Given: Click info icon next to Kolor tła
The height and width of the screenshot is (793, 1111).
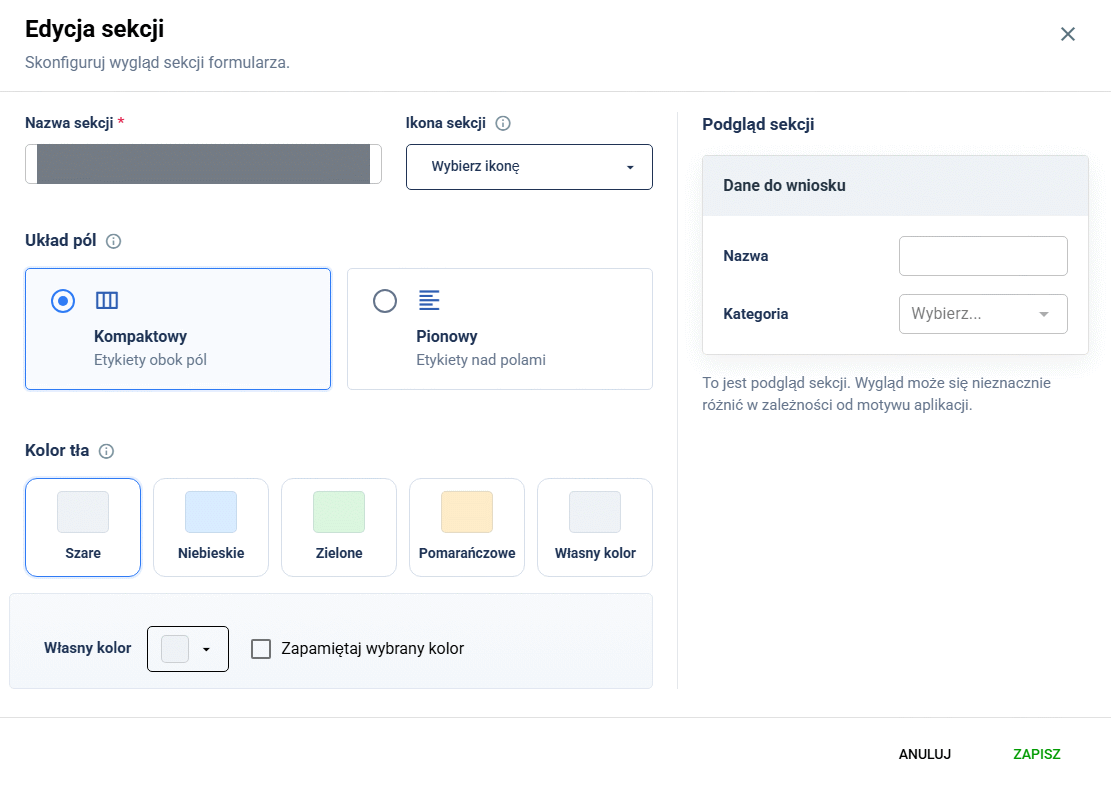Looking at the screenshot, I should pyautogui.click(x=106, y=451).
